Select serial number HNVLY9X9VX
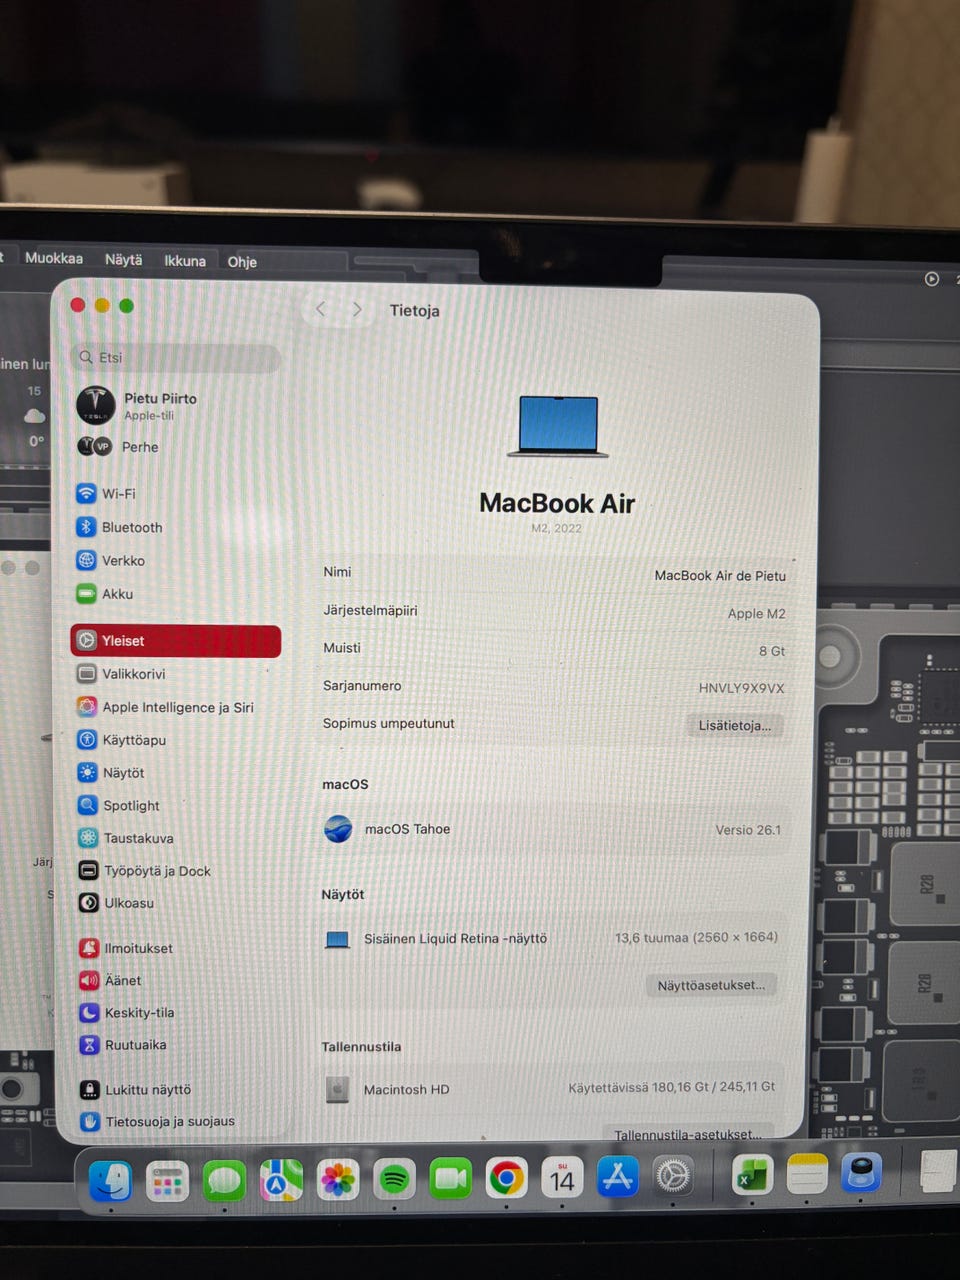The width and height of the screenshot is (960, 1280). tap(741, 688)
